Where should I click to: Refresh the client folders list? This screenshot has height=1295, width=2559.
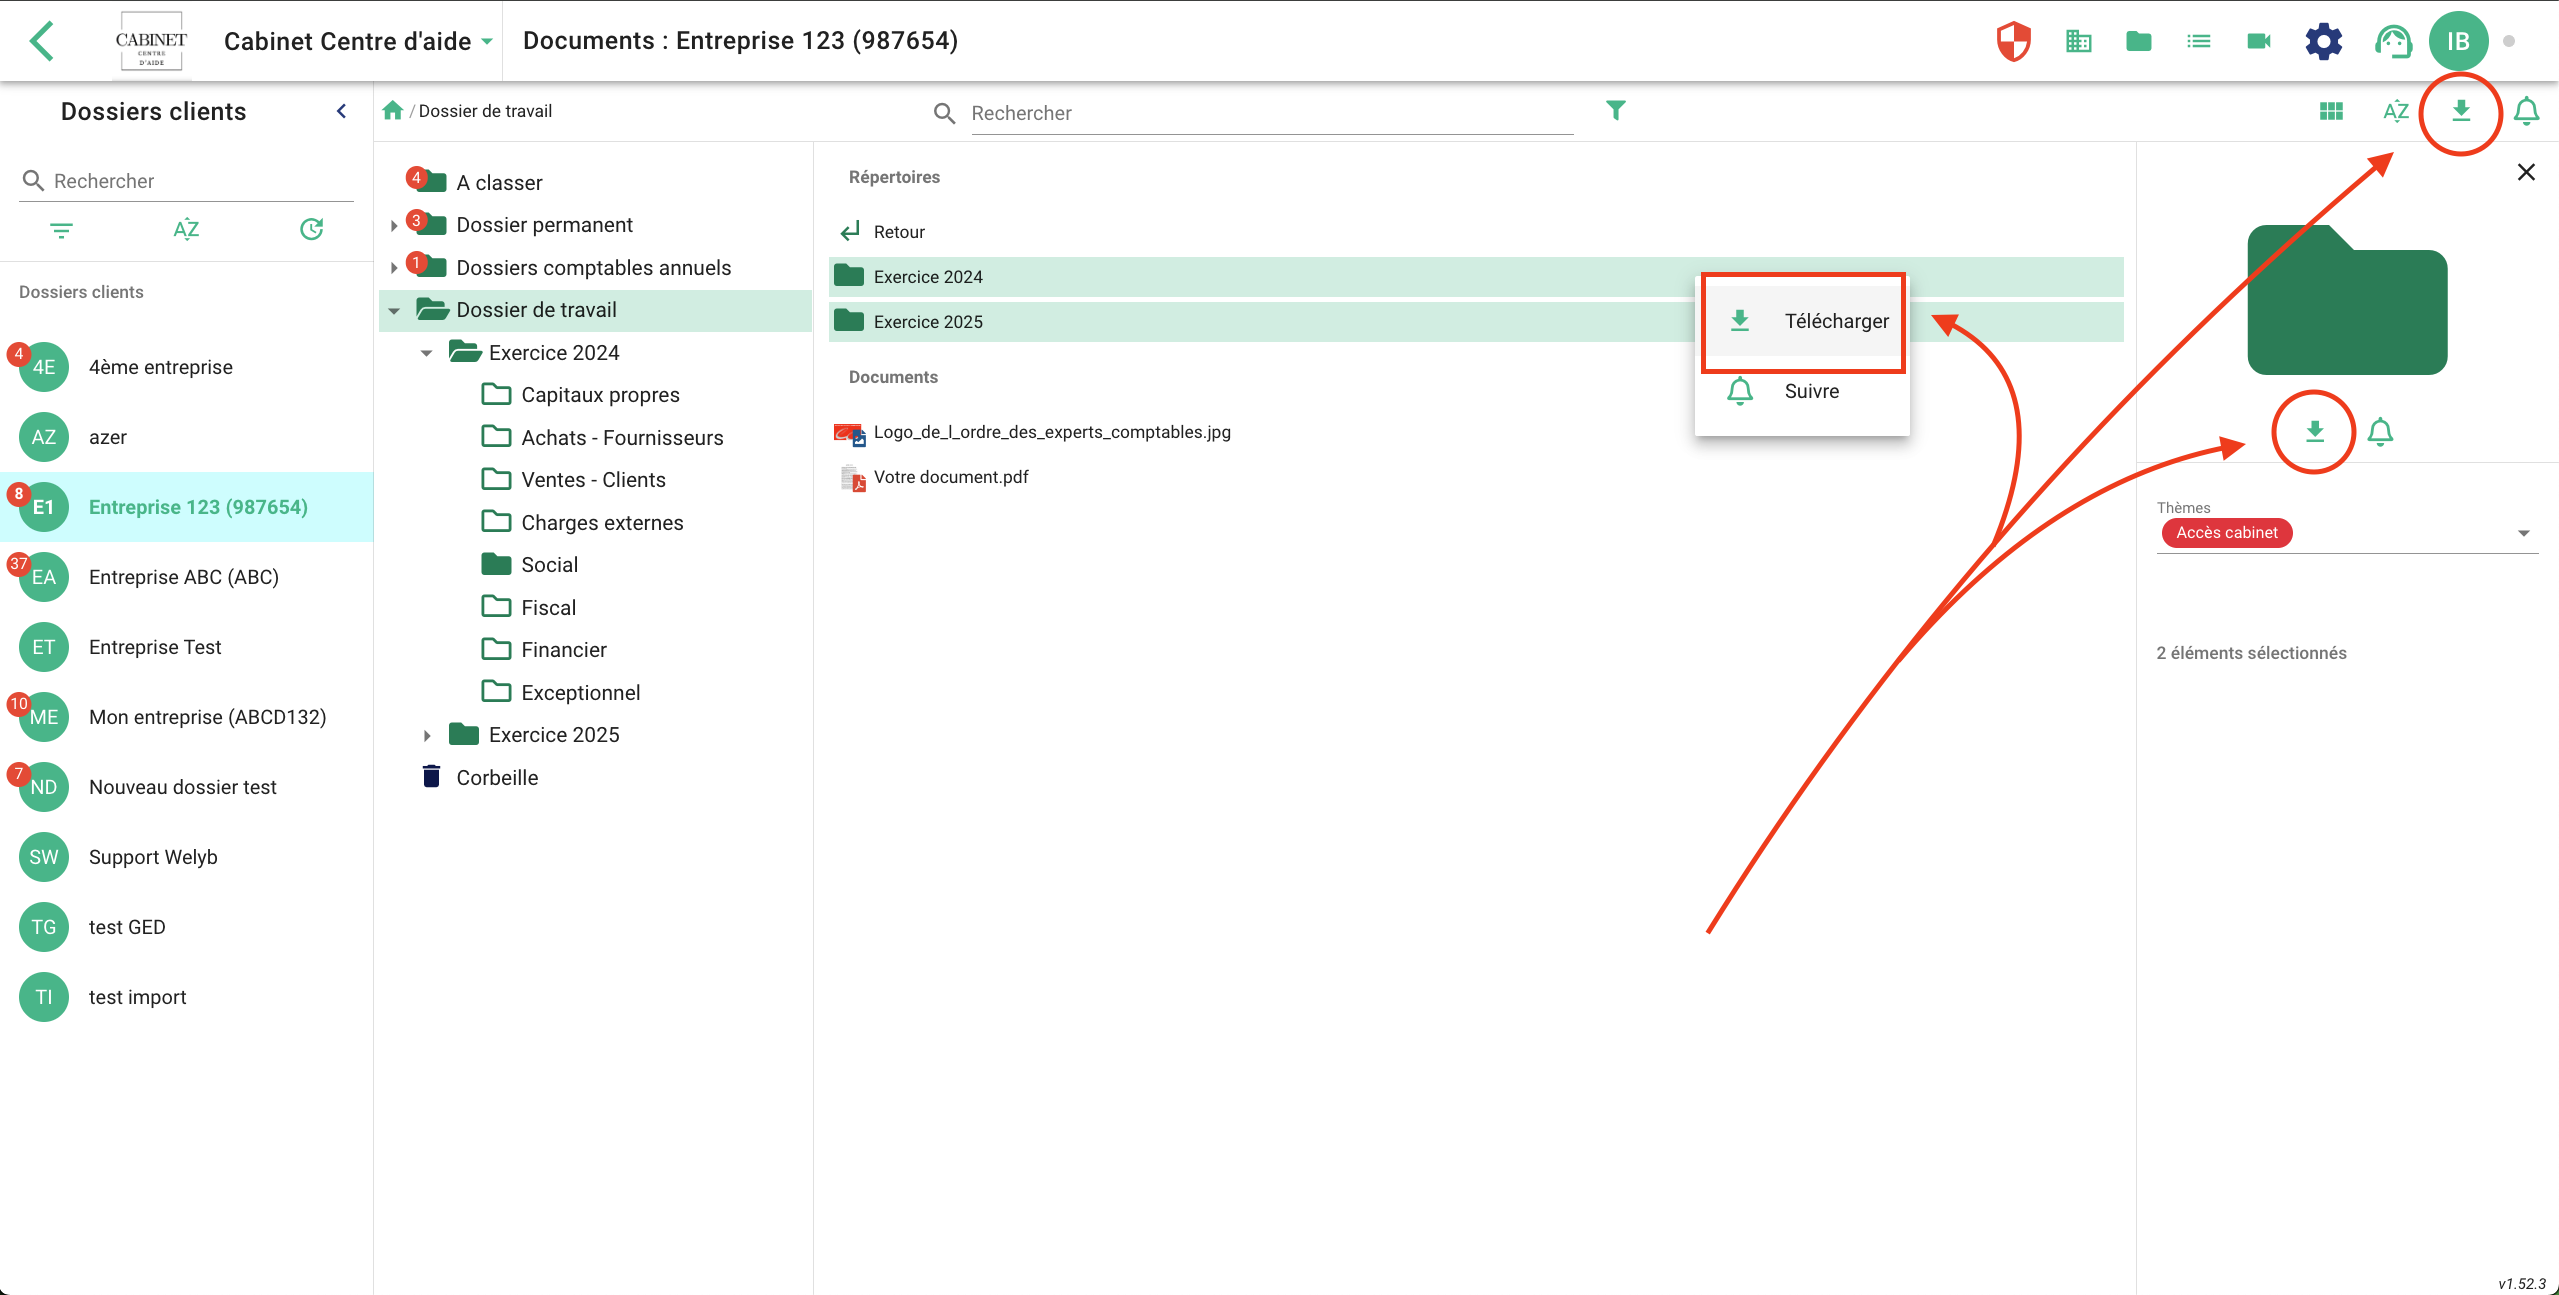coord(311,229)
